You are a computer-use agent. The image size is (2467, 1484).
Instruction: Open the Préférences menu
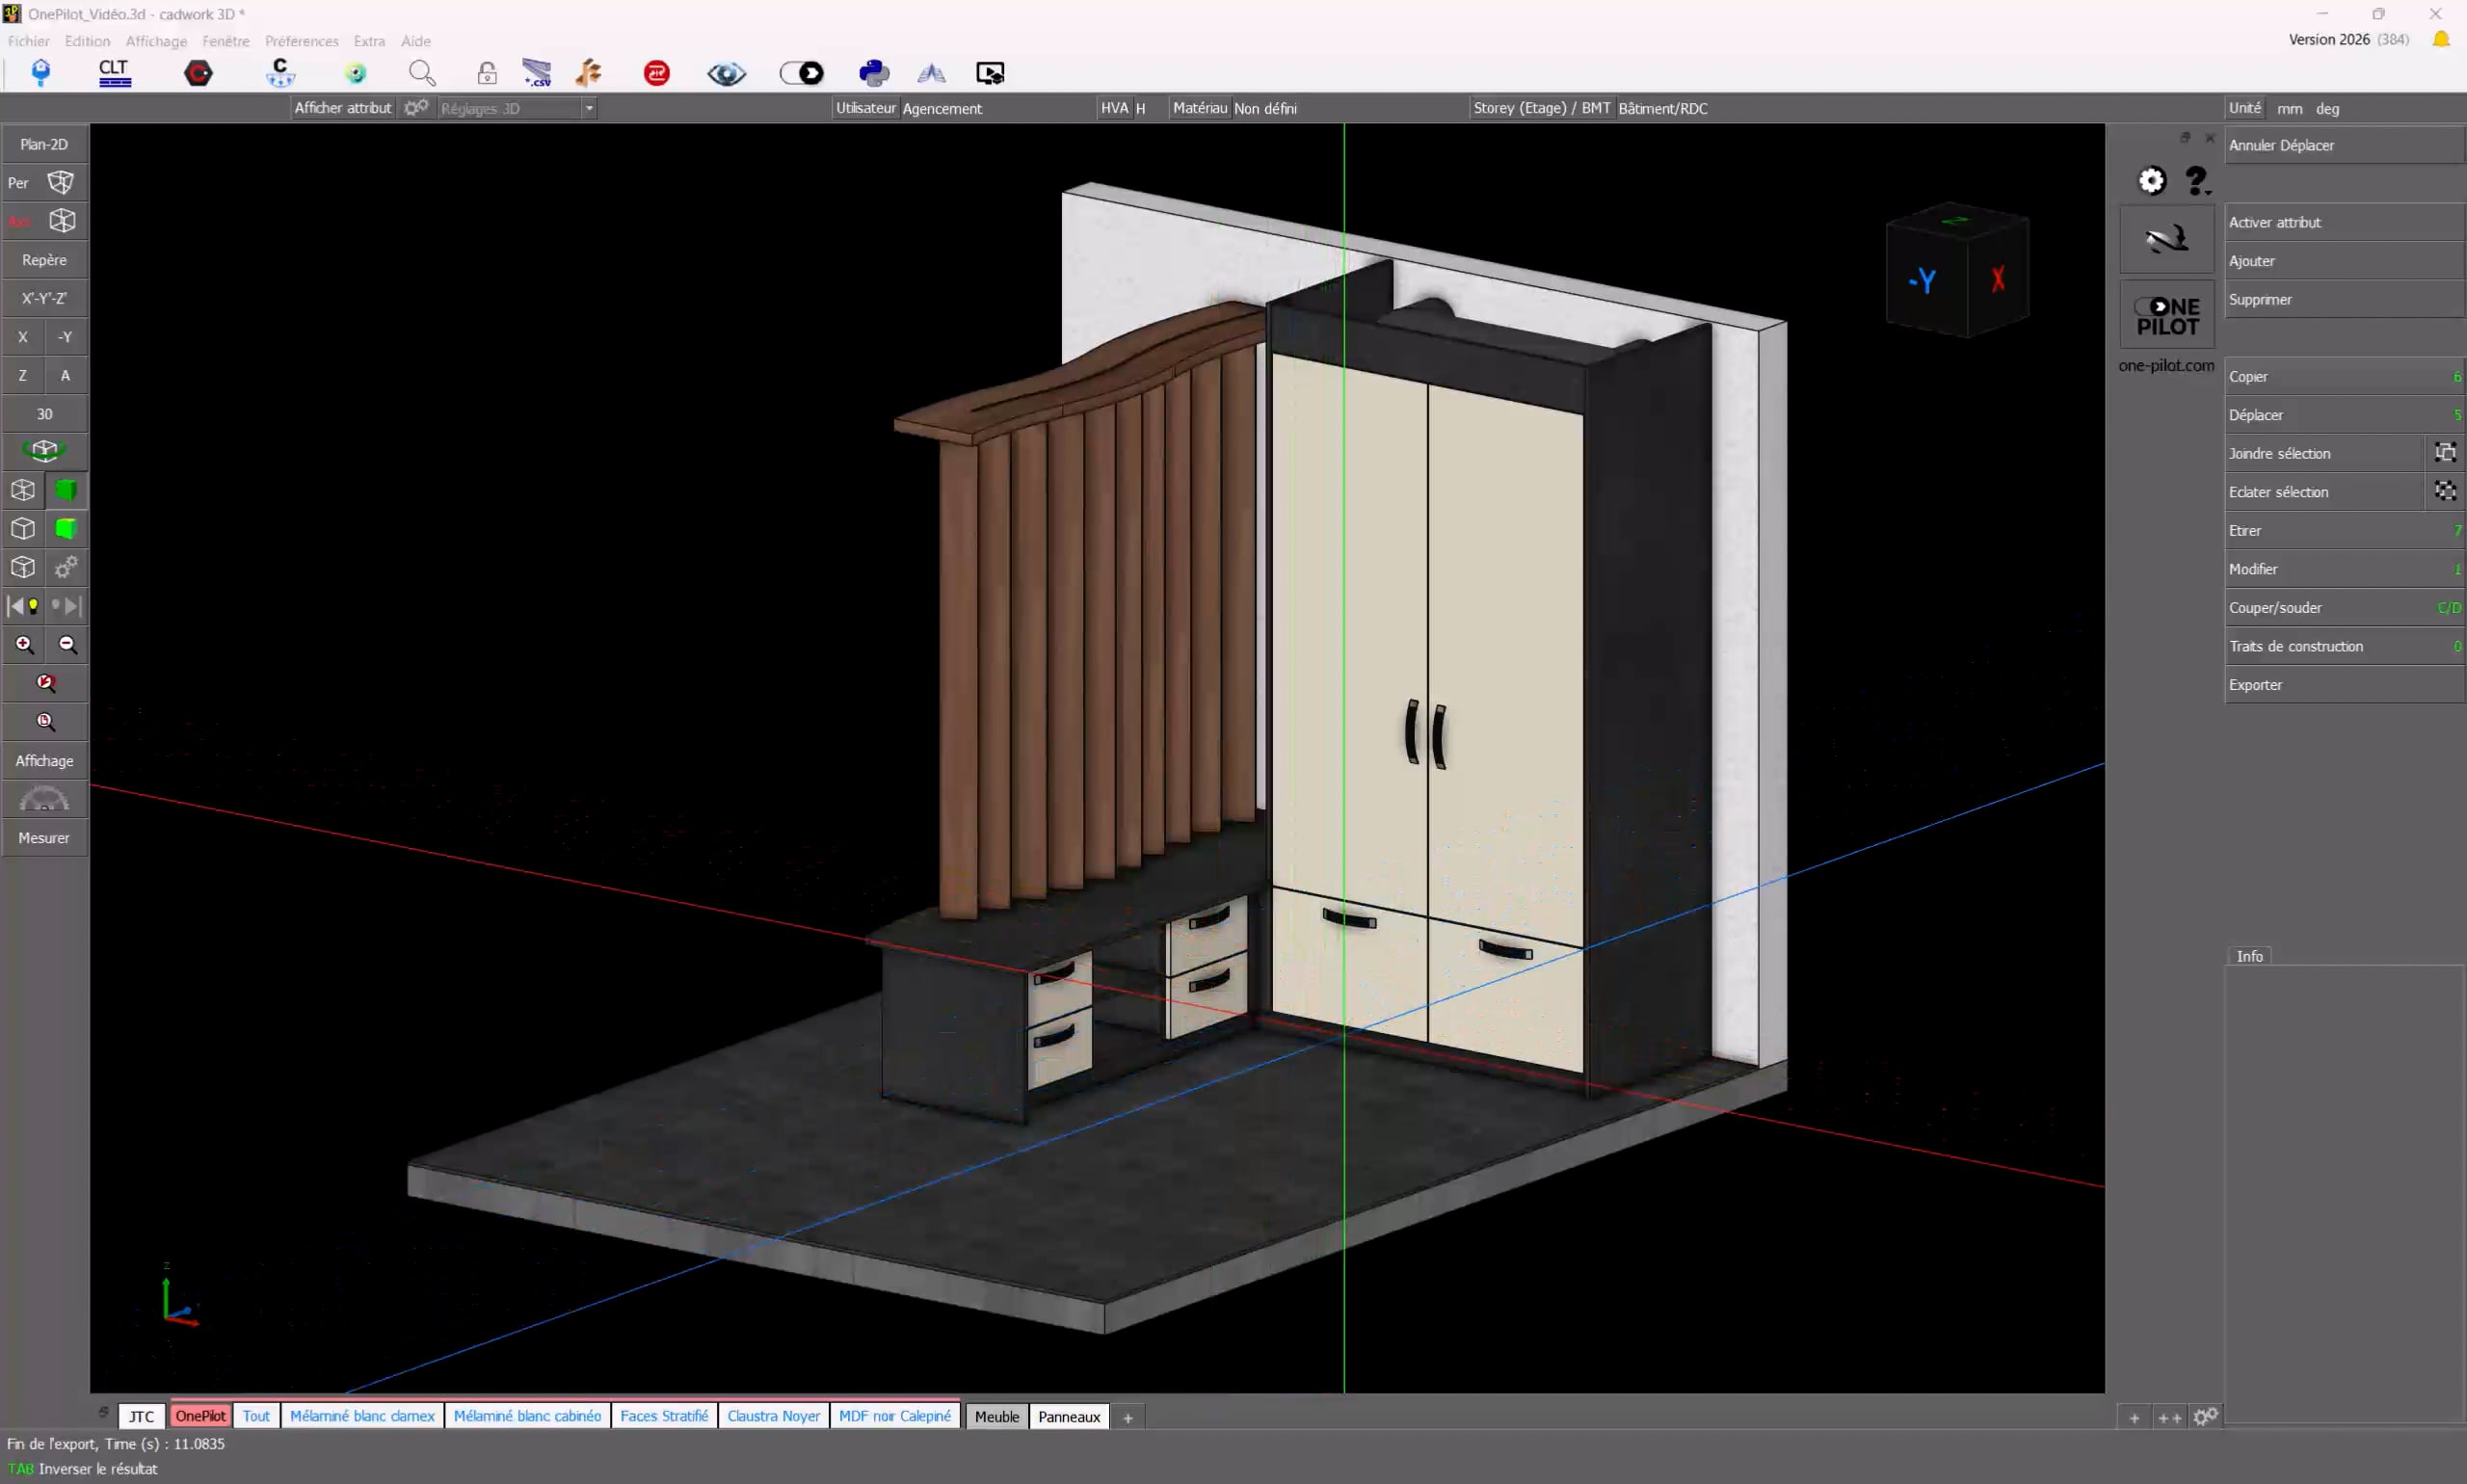tap(301, 41)
